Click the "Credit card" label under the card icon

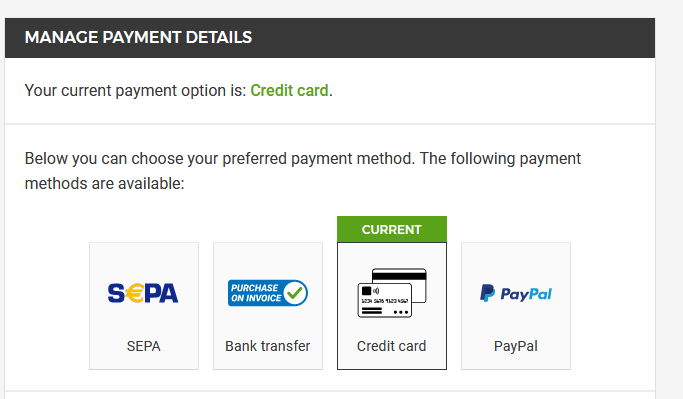(x=392, y=346)
